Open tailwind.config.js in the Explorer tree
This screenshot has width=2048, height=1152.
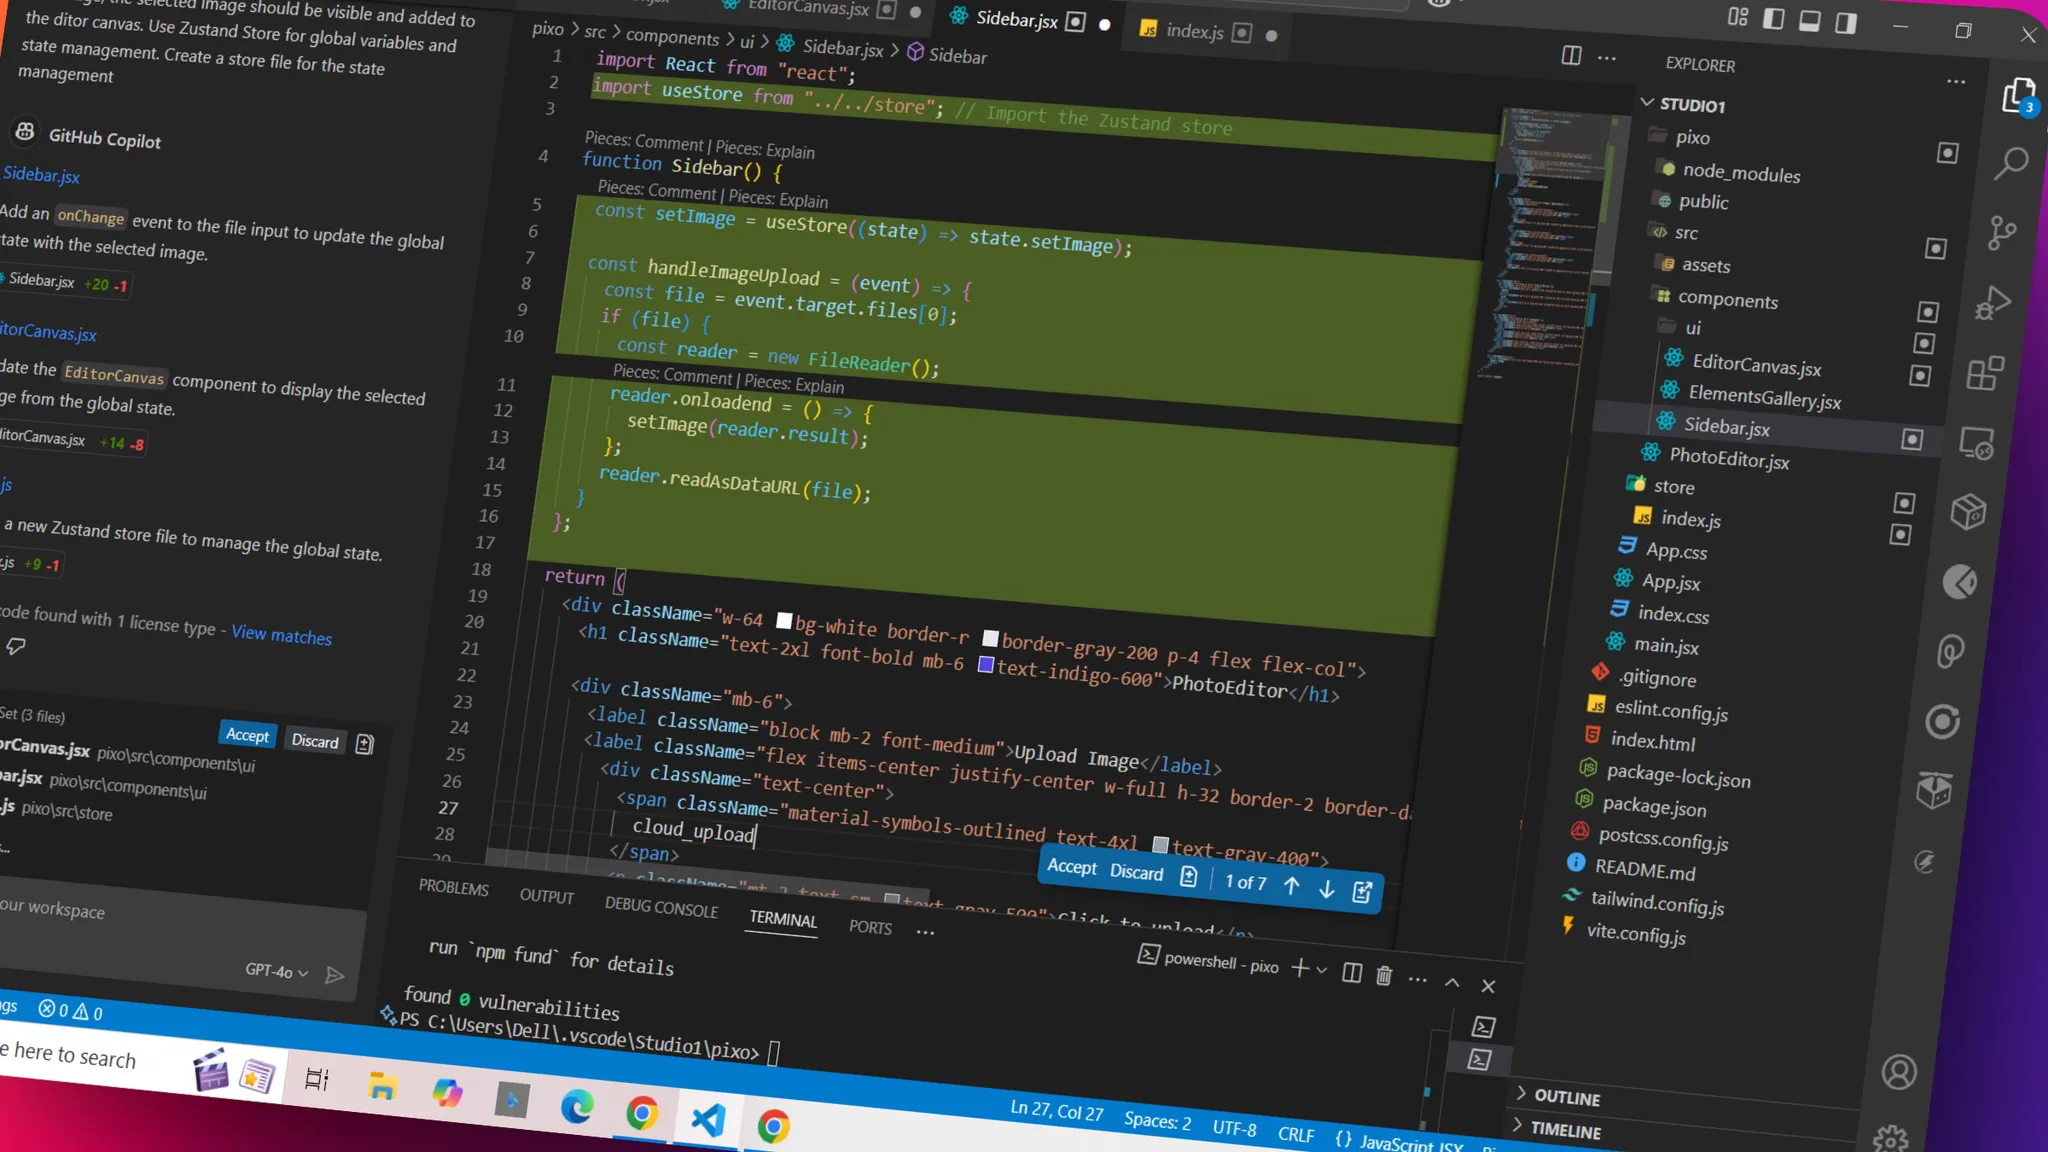coord(1656,904)
